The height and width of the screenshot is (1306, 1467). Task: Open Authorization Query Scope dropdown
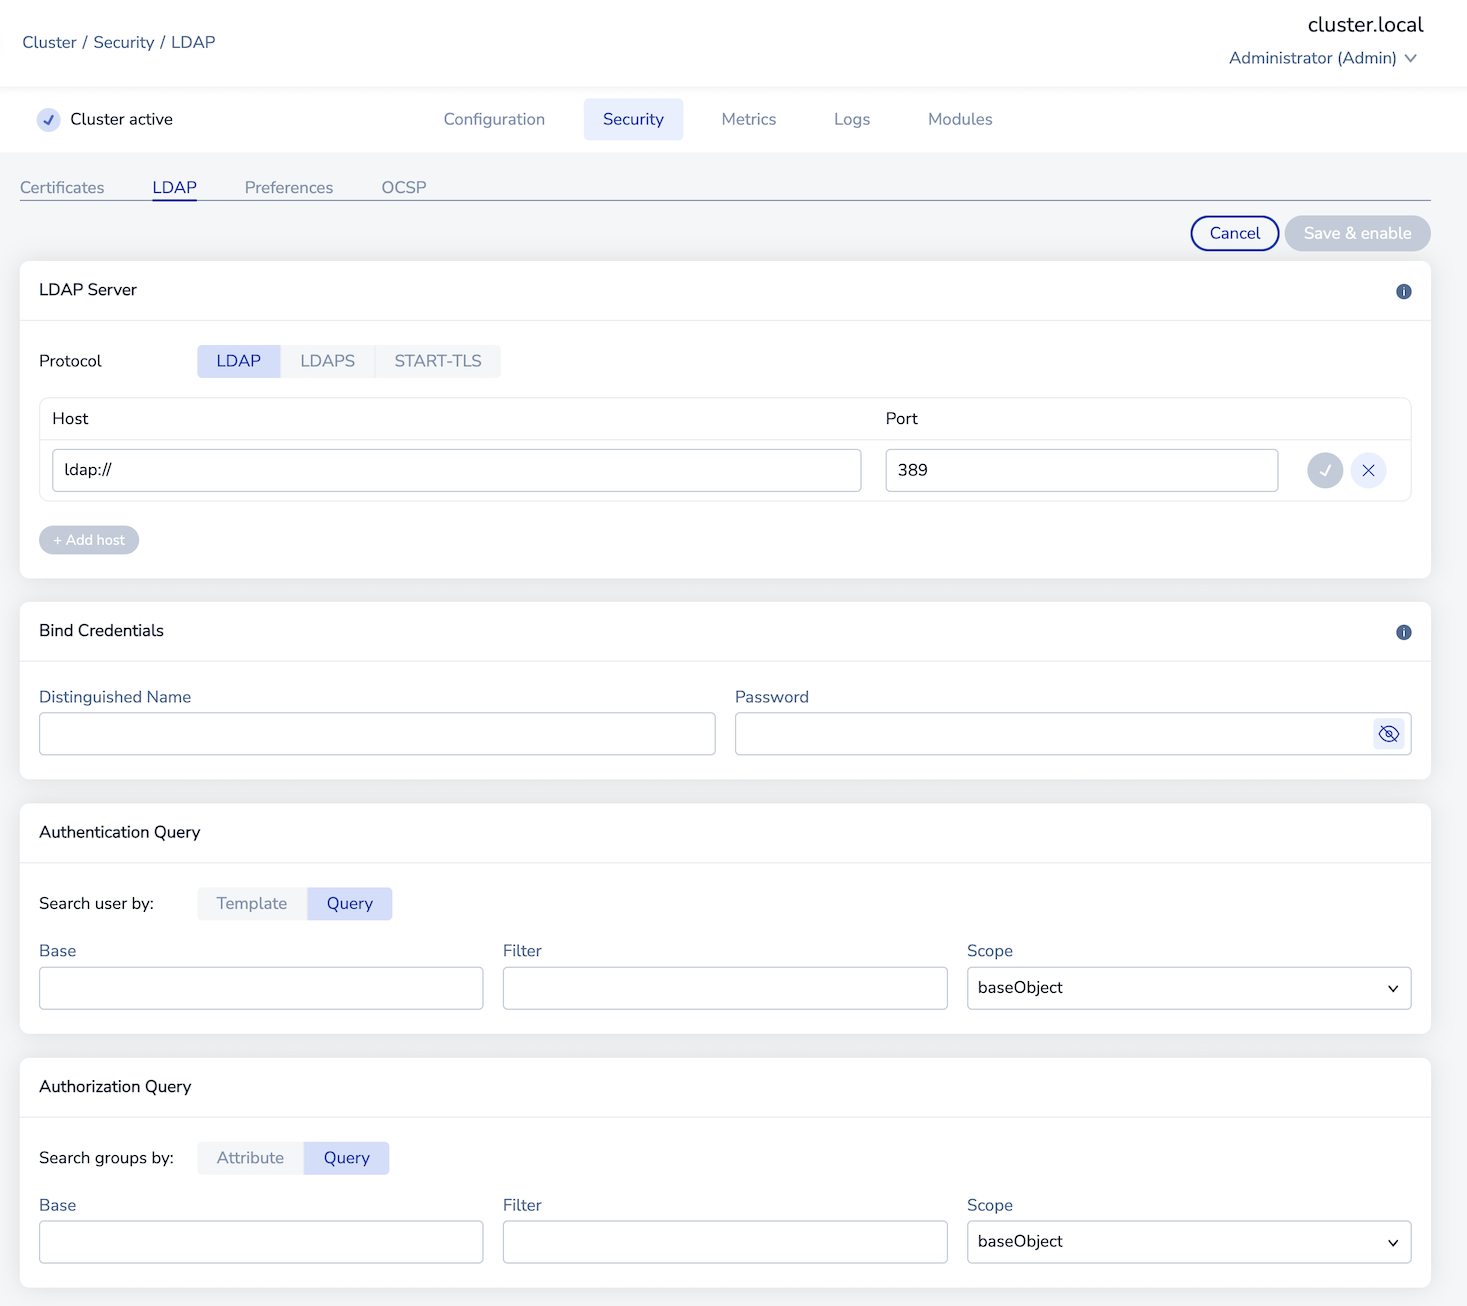[x=1188, y=1242]
